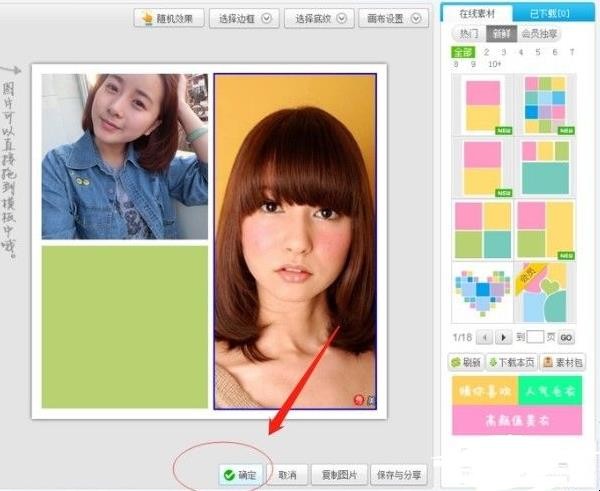Screen dimensions: 600x491
Task: Open the 选择底纹 background pattern dropdown
Action: [319, 18]
